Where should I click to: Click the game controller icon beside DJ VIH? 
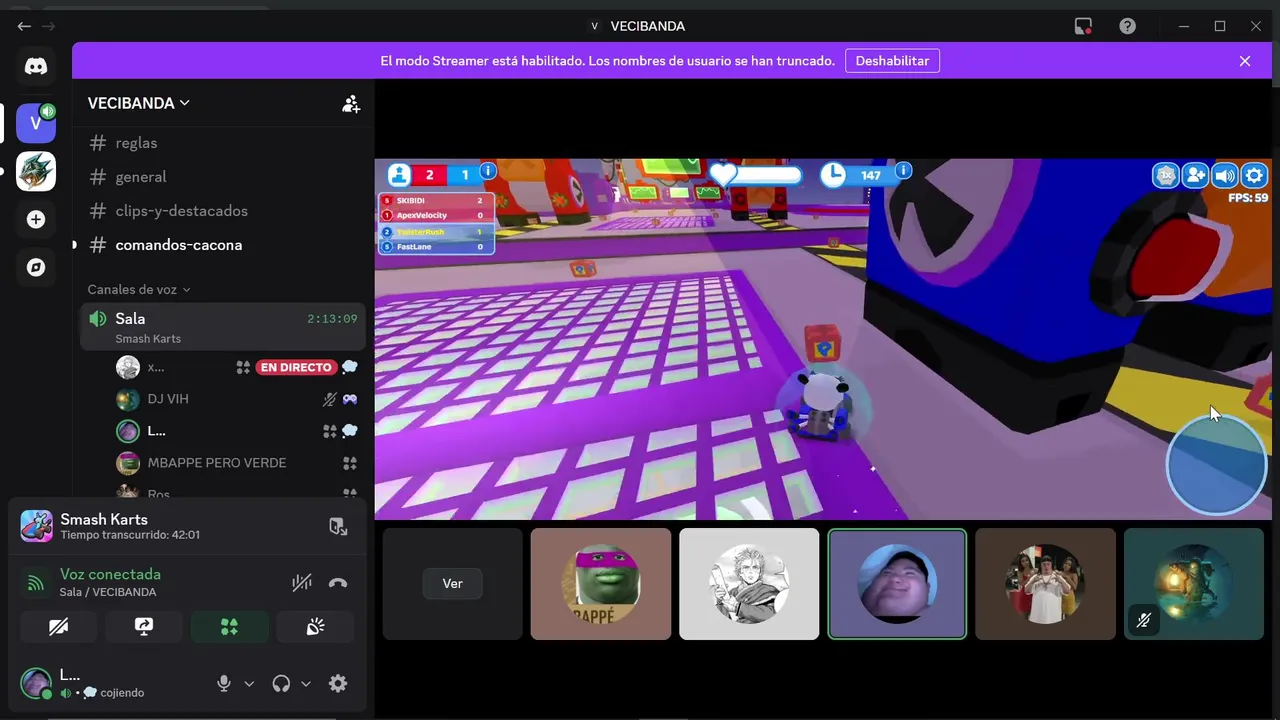point(350,399)
